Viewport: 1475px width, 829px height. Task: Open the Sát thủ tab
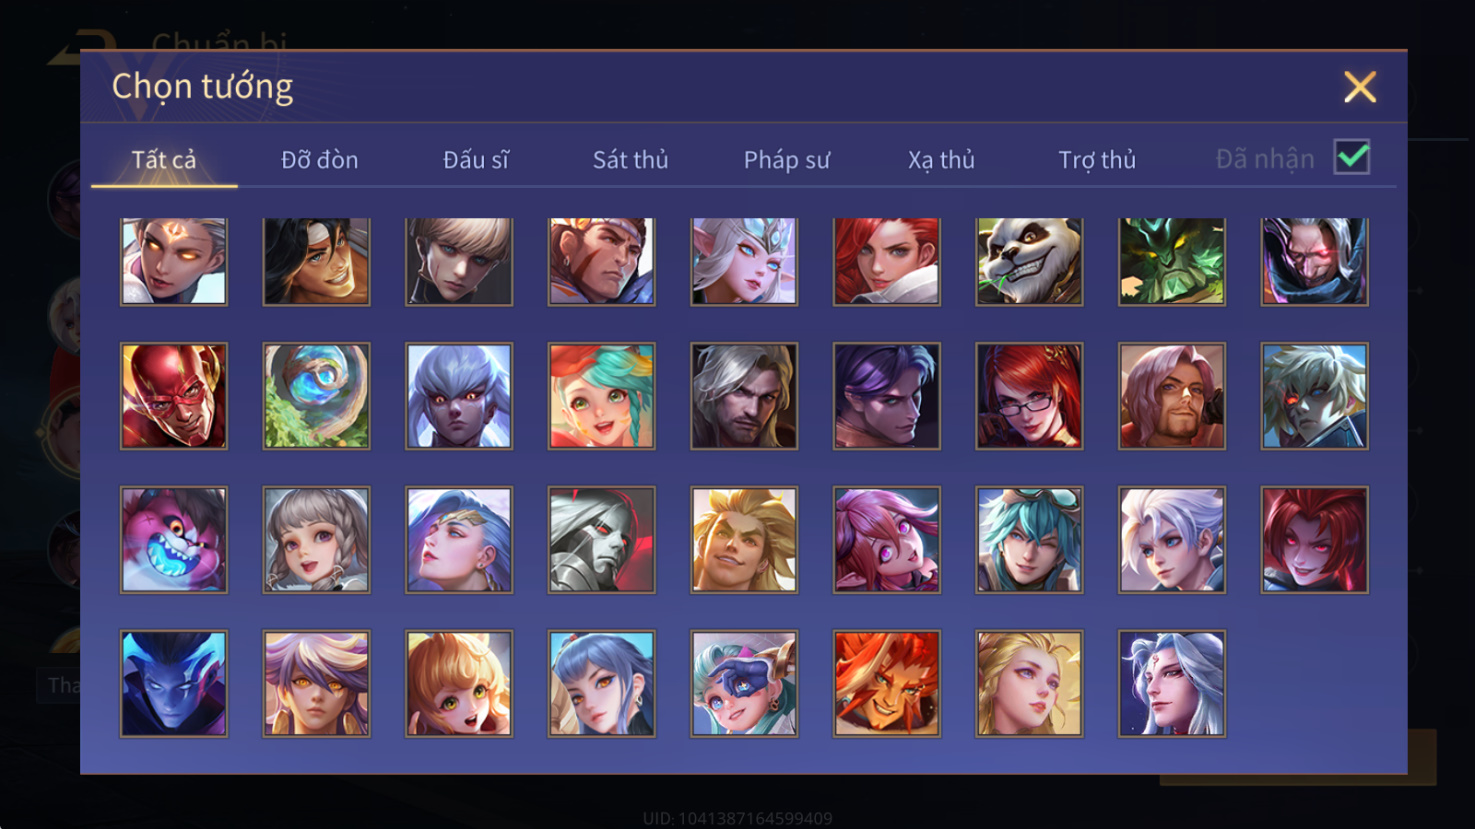point(631,160)
